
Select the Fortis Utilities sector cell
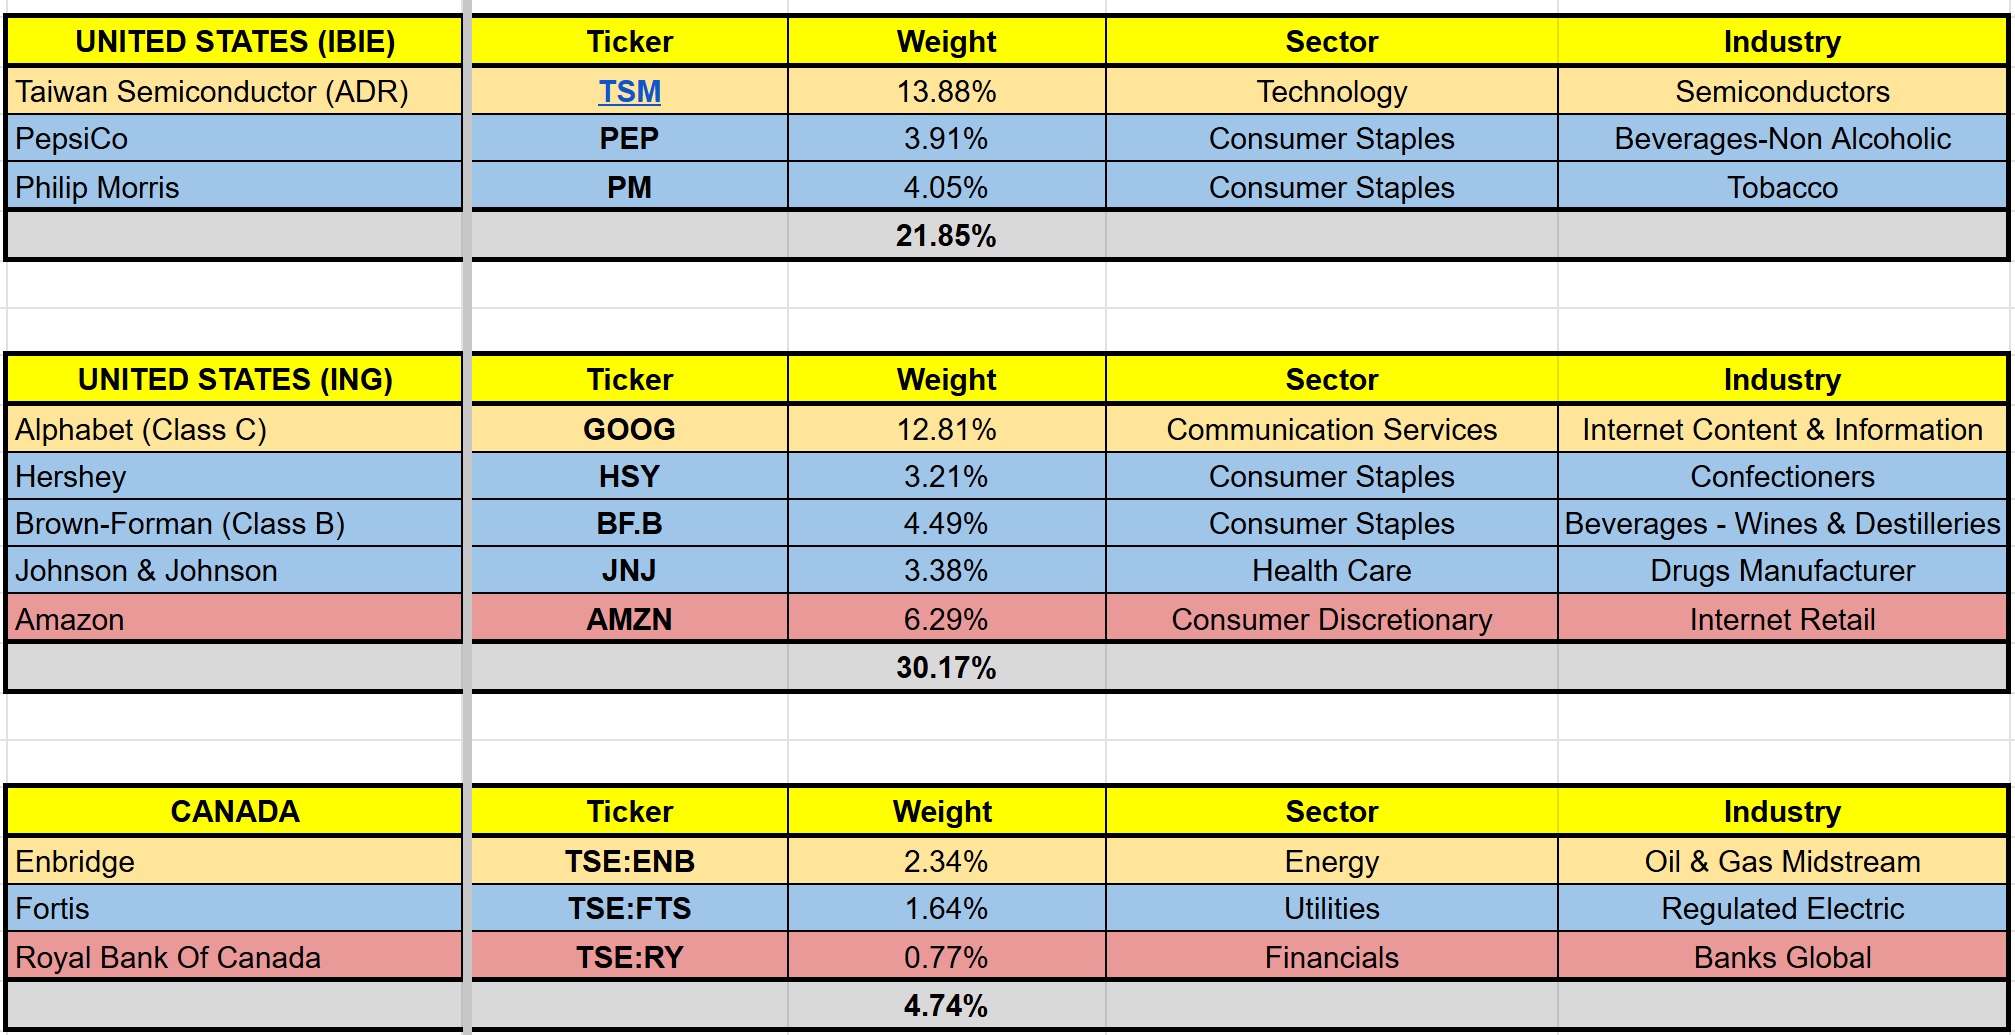click(1331, 909)
